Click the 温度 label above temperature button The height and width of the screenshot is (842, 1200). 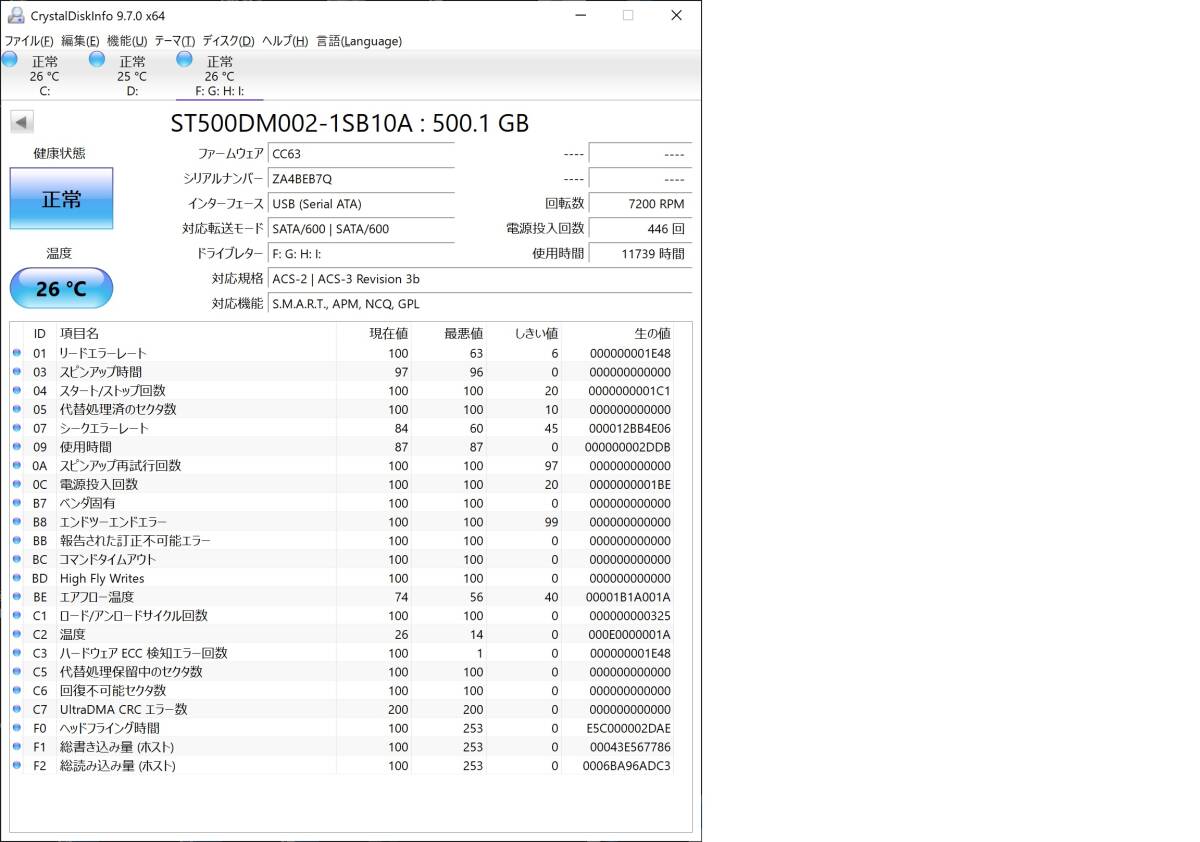tap(59, 253)
